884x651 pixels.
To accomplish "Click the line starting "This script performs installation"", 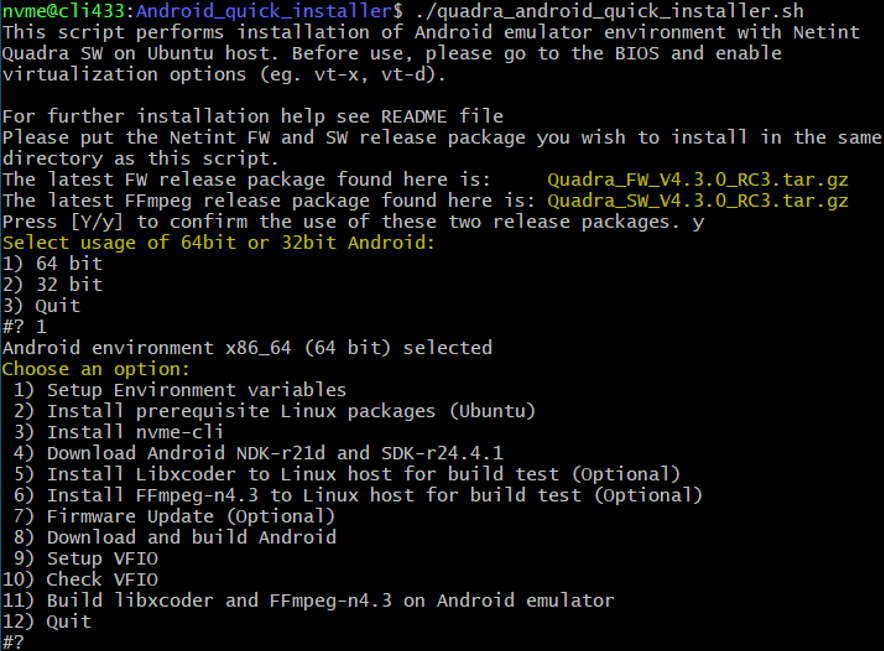I will 431,32.
